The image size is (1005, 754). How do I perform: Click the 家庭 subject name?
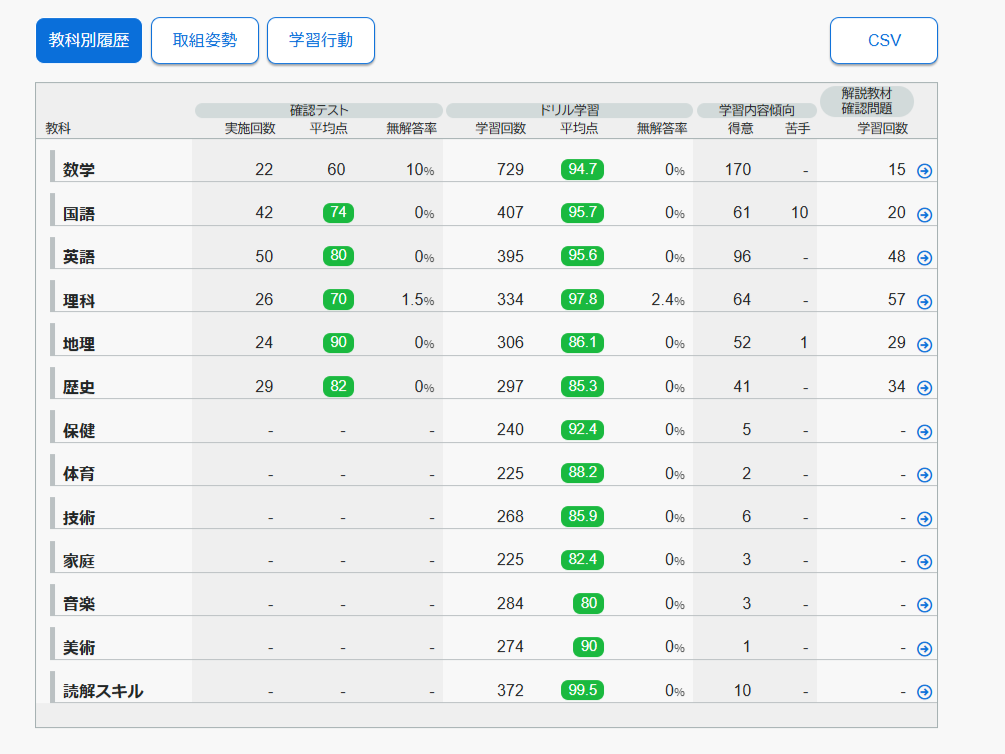(79, 560)
